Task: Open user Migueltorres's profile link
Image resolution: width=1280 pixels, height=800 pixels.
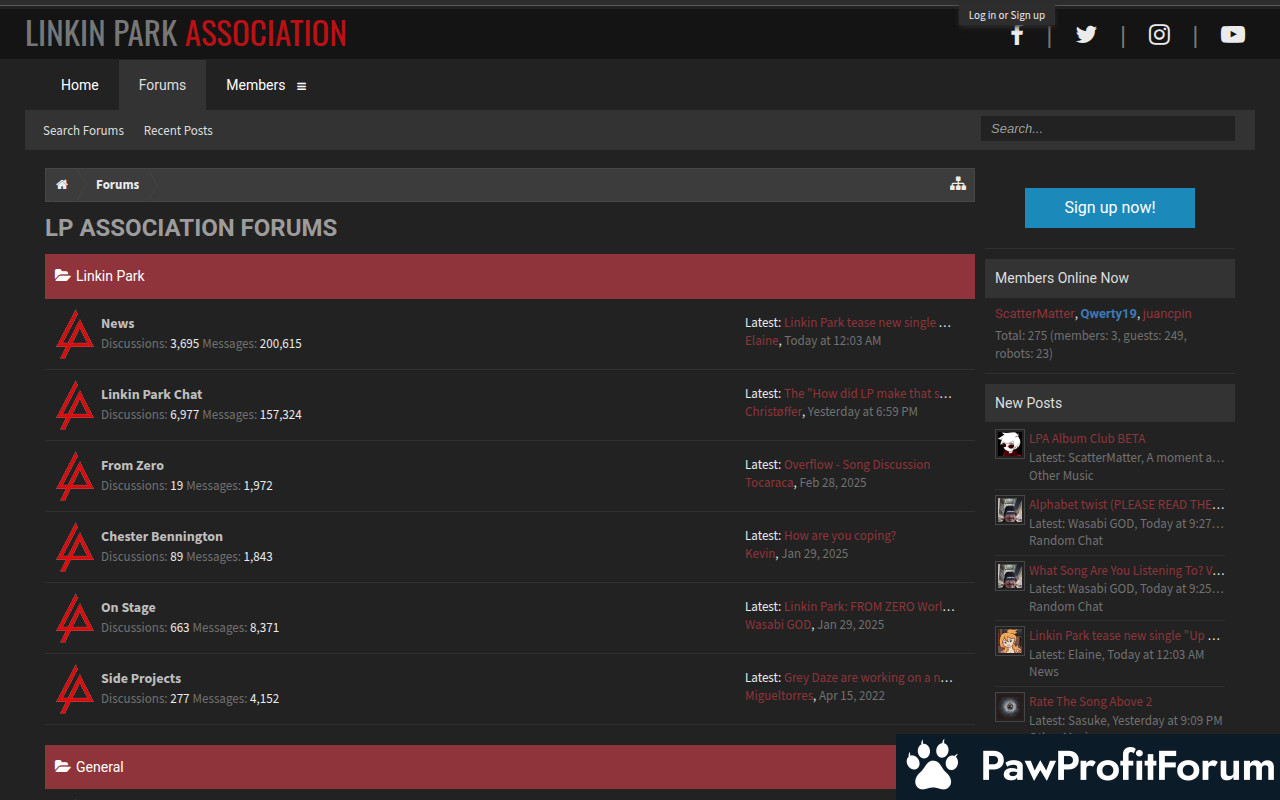Action: (x=779, y=696)
